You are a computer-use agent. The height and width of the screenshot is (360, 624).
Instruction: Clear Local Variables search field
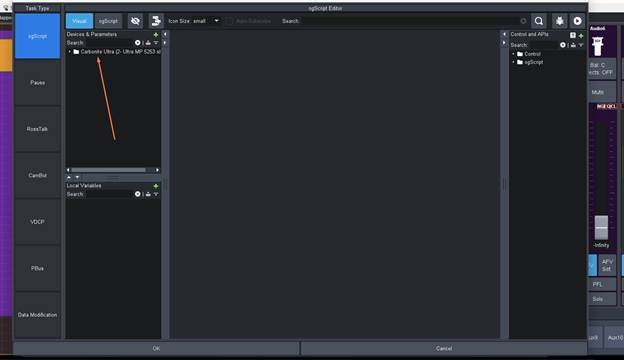(137, 194)
